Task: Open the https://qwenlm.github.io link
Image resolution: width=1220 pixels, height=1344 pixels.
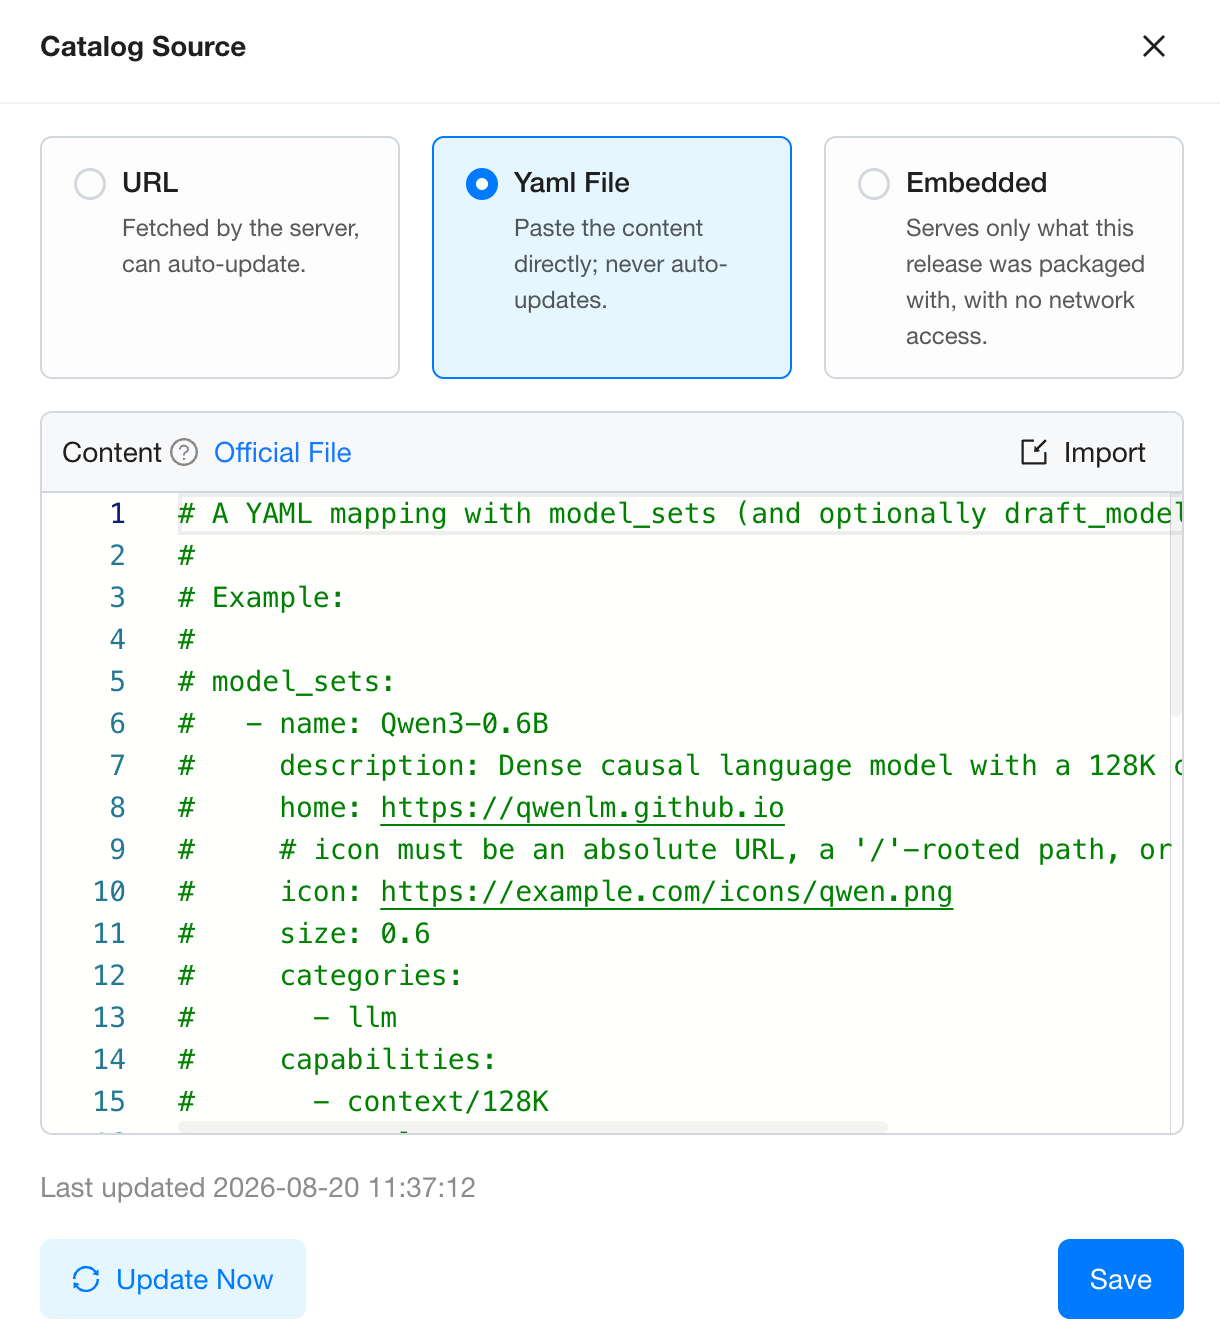Action: 583,808
